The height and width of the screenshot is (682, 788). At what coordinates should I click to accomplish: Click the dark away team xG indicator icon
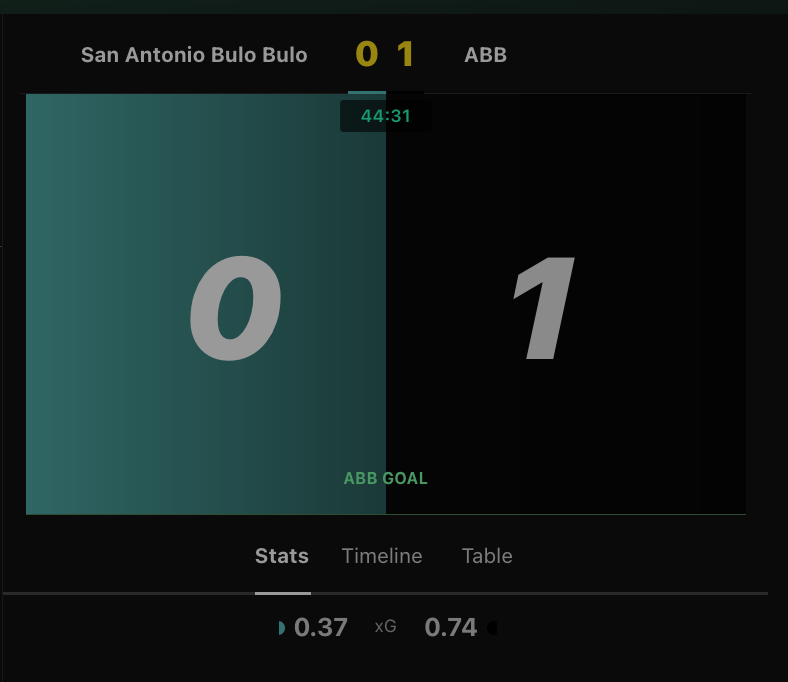click(x=492, y=628)
